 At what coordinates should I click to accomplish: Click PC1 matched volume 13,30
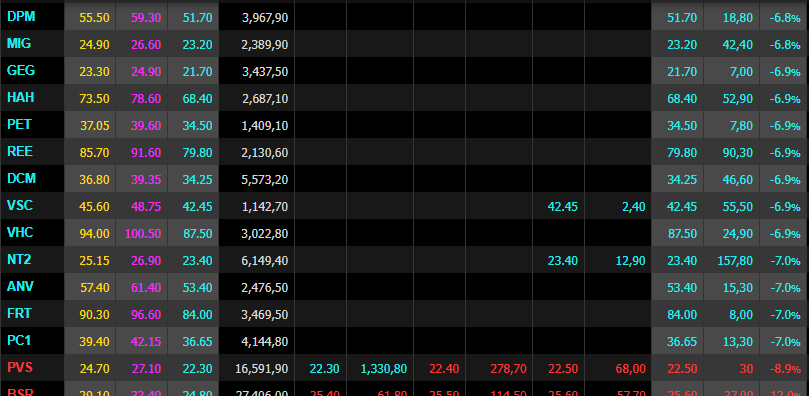click(738, 342)
